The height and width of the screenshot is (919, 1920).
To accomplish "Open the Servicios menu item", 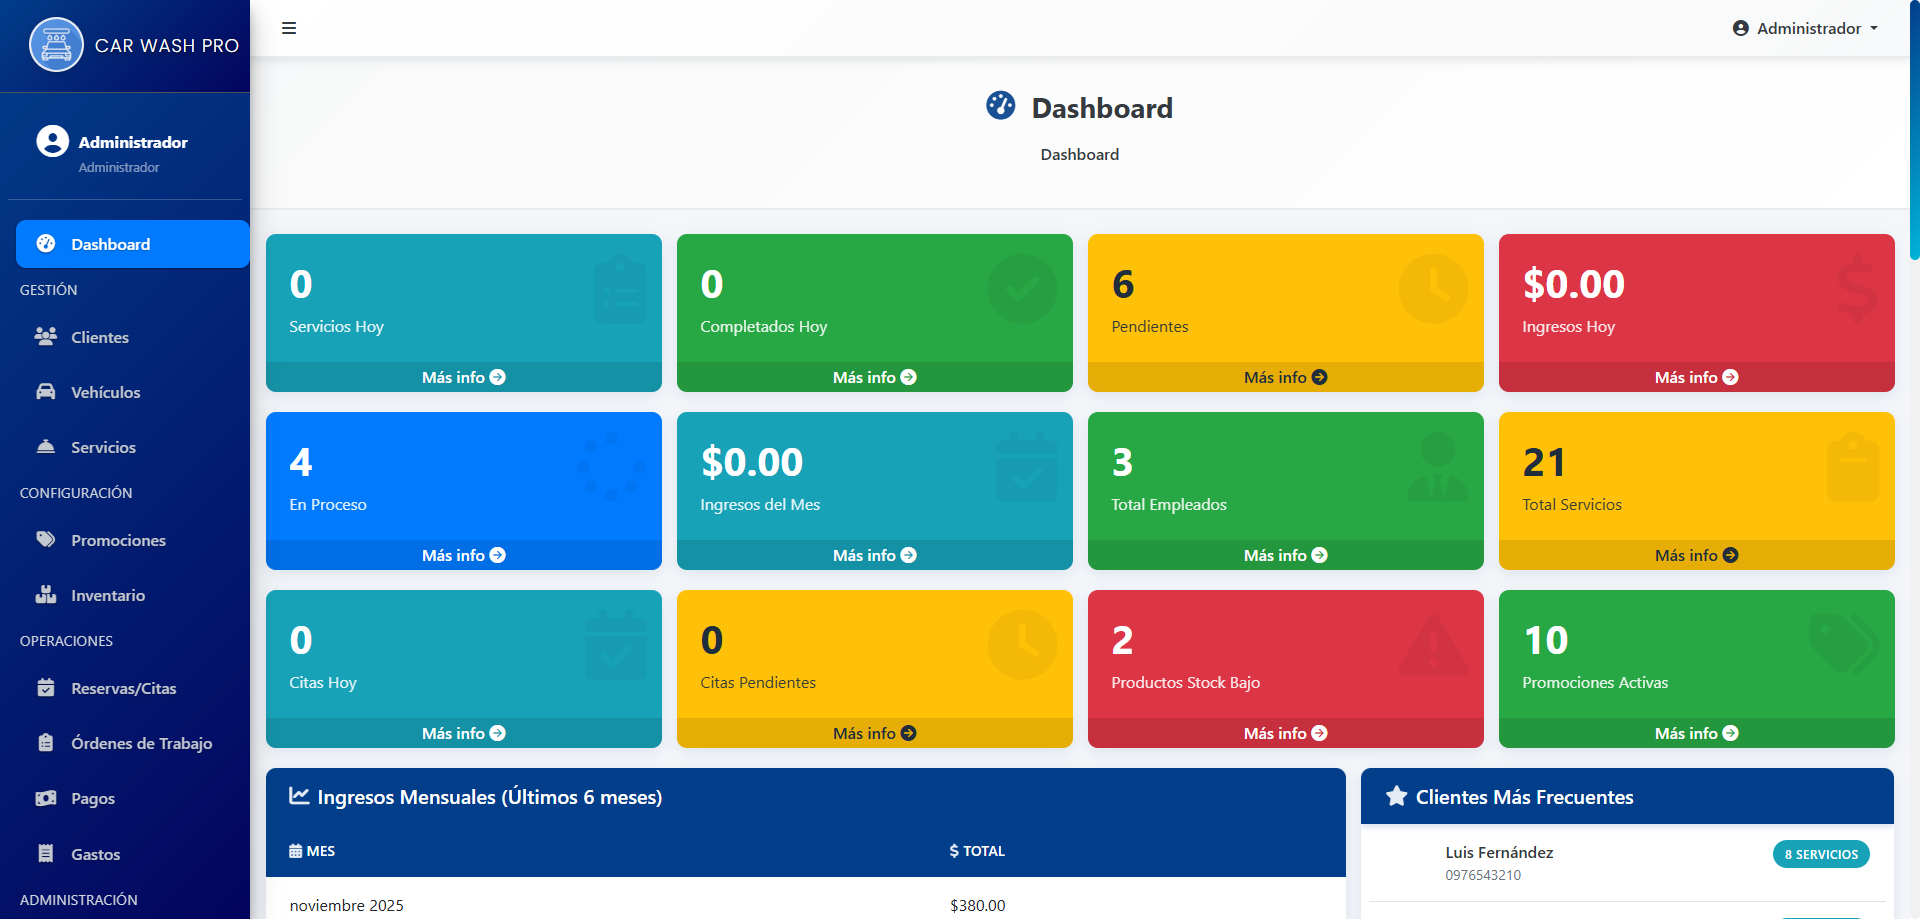I will (103, 447).
